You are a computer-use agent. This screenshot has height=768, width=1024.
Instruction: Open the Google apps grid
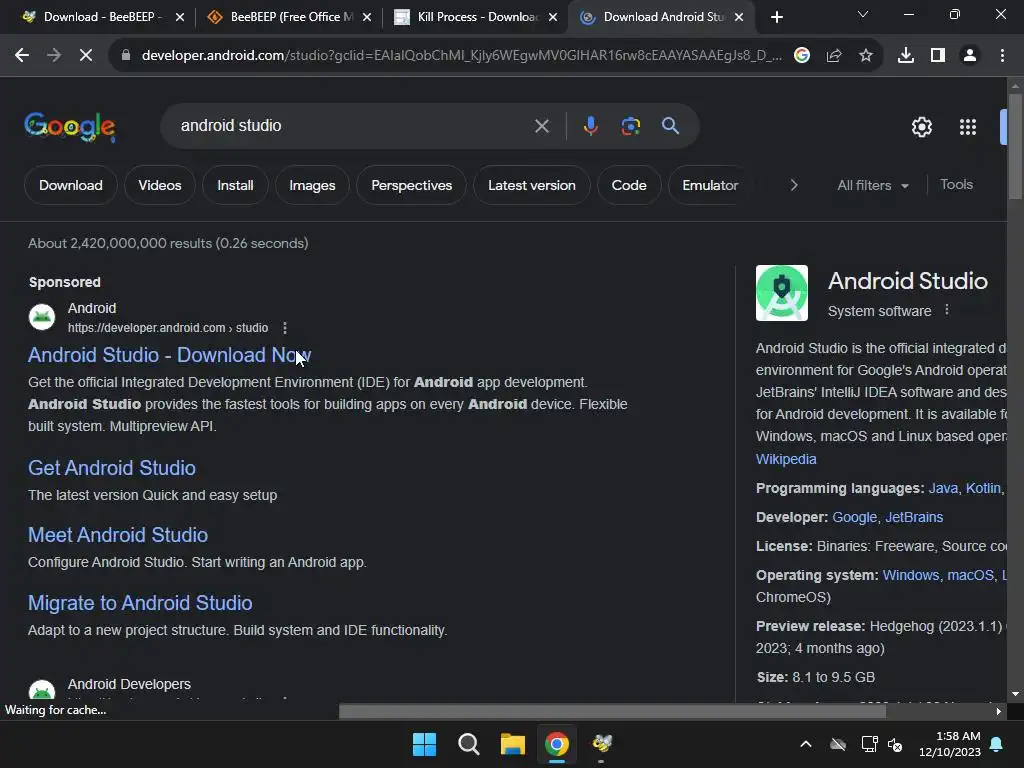968,127
